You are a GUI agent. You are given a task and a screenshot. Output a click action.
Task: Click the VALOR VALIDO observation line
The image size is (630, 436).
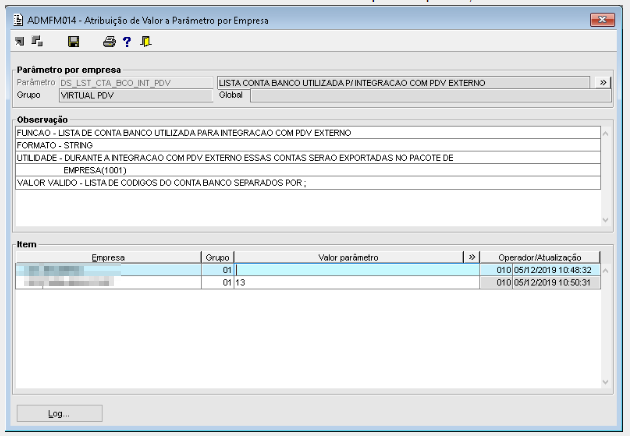[308, 183]
